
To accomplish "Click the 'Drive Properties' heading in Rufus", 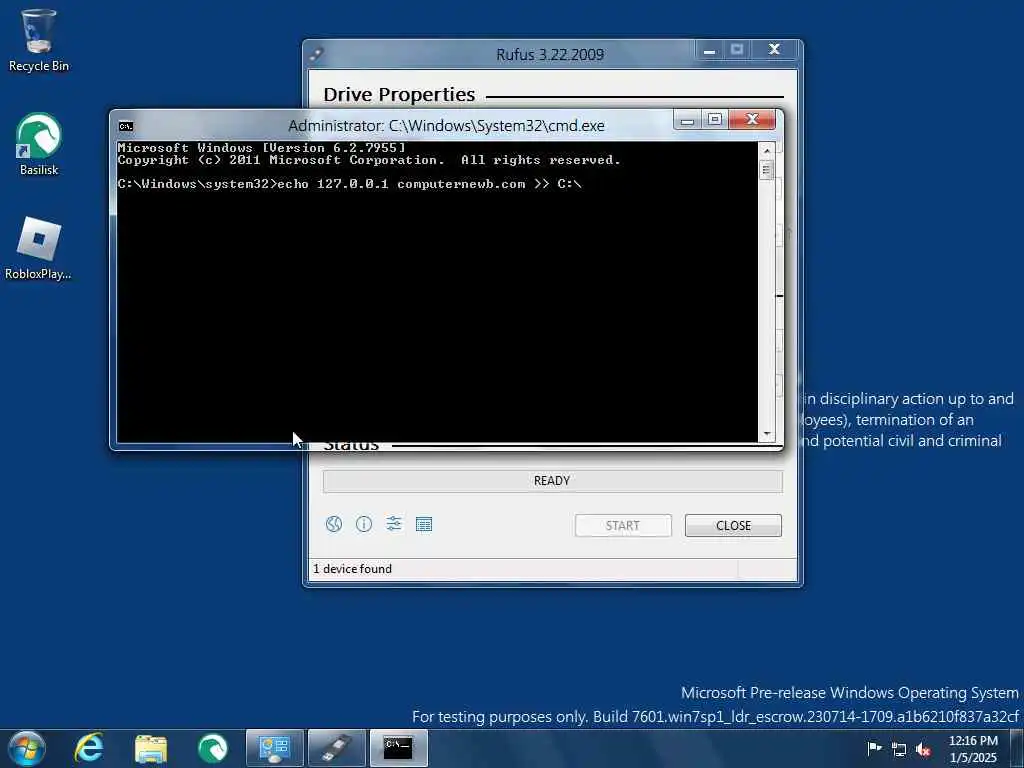I will pyautogui.click(x=399, y=95).
